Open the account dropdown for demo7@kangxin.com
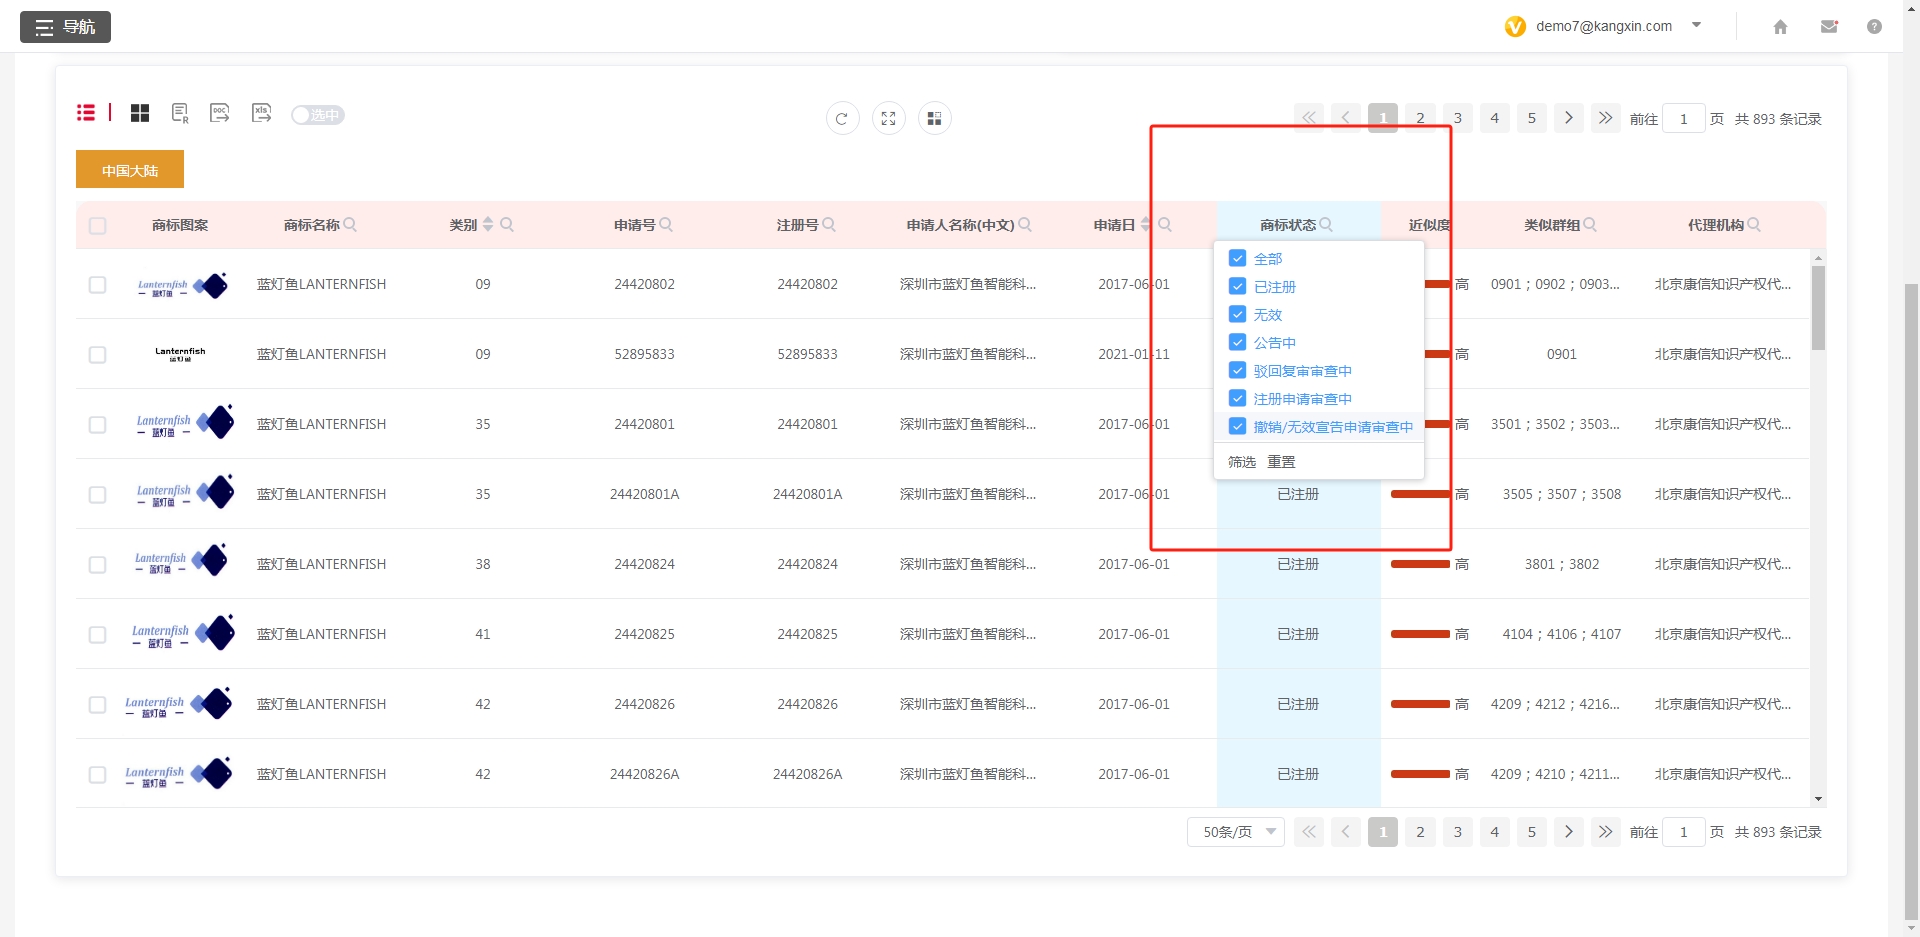This screenshot has height=937, width=1920. (x=1696, y=25)
